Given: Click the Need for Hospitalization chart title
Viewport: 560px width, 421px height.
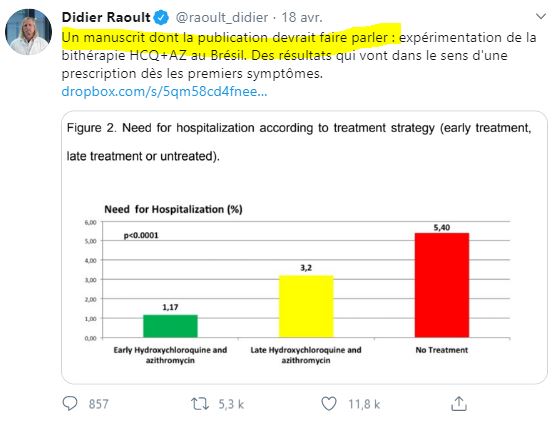Looking at the screenshot, I should pyautogui.click(x=173, y=209).
